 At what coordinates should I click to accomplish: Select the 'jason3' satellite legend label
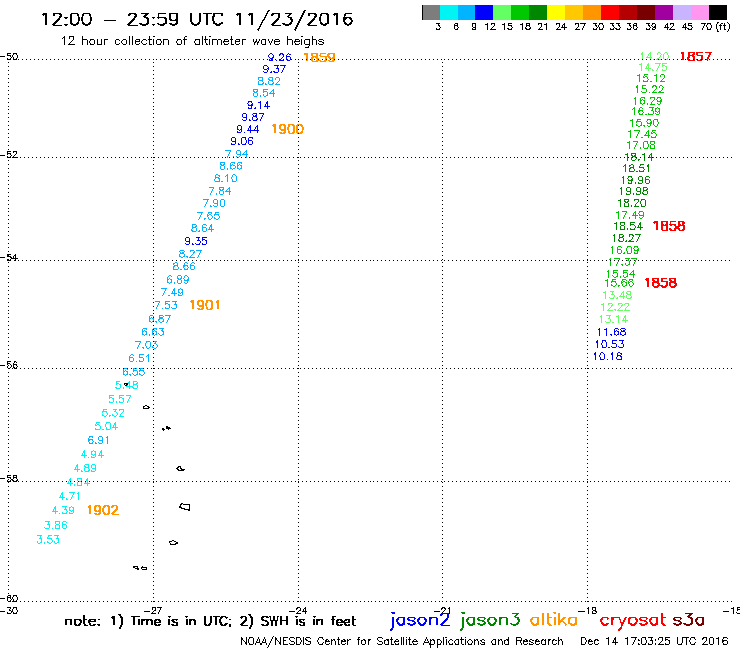(x=490, y=620)
